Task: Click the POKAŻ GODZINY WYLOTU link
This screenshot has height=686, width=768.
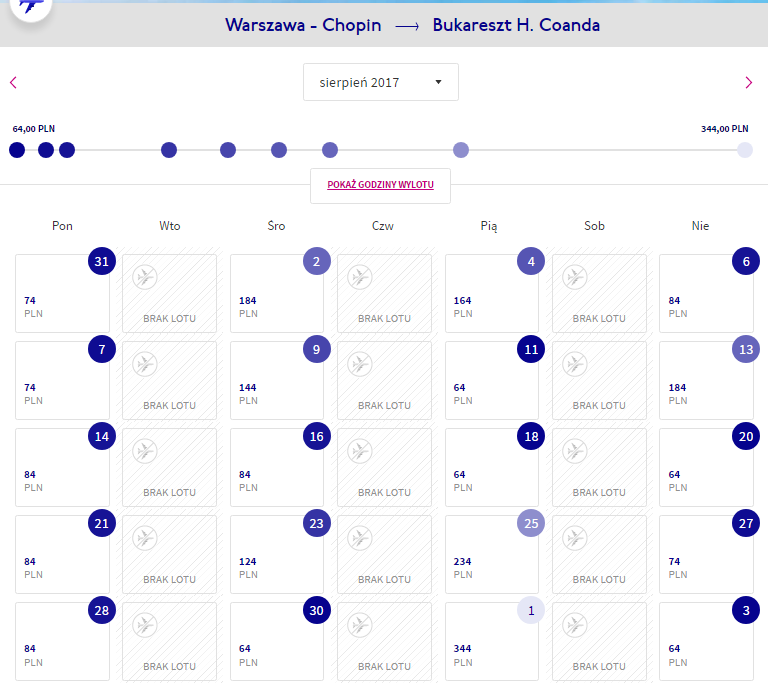Action: click(380, 185)
